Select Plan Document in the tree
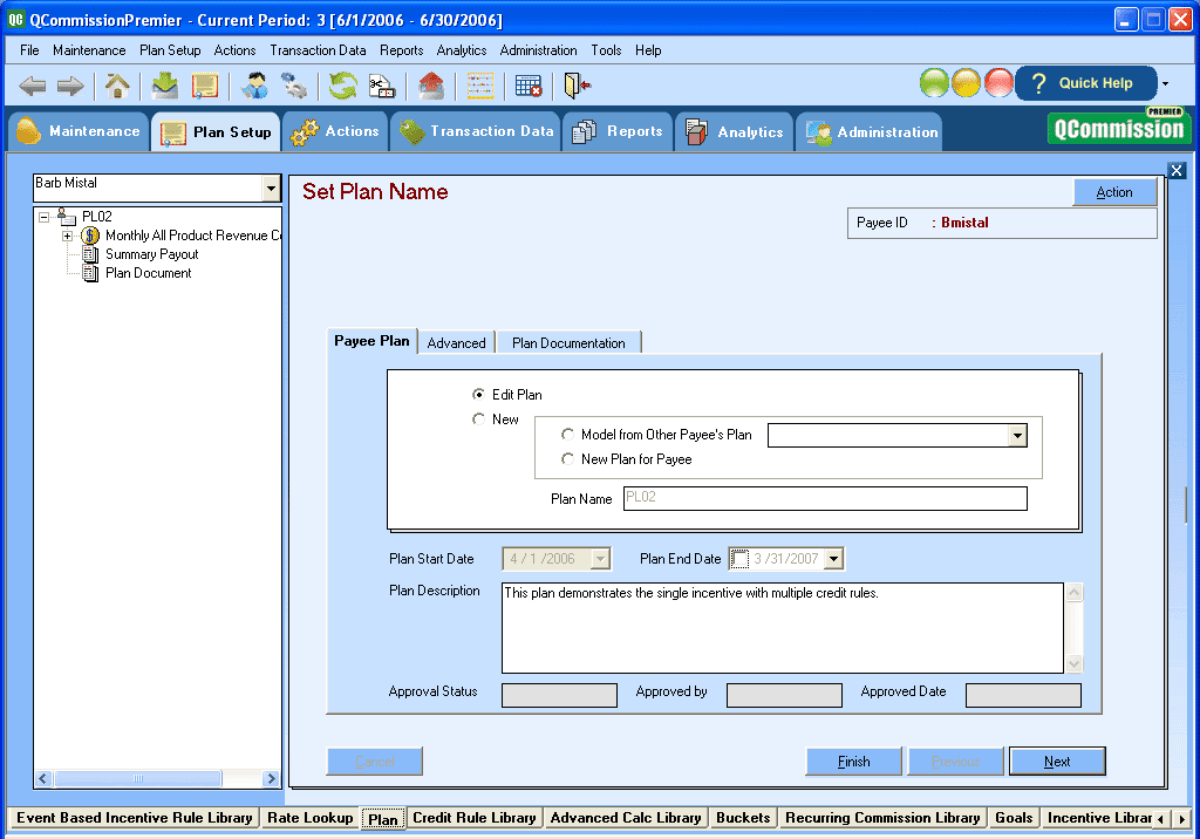 click(148, 273)
